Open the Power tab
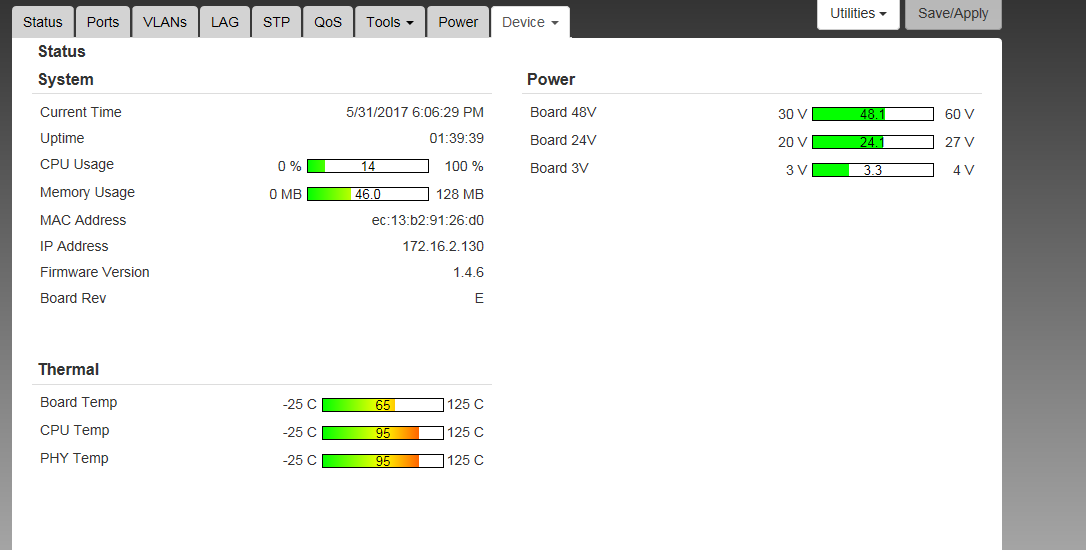The image size is (1086, 550). click(458, 22)
